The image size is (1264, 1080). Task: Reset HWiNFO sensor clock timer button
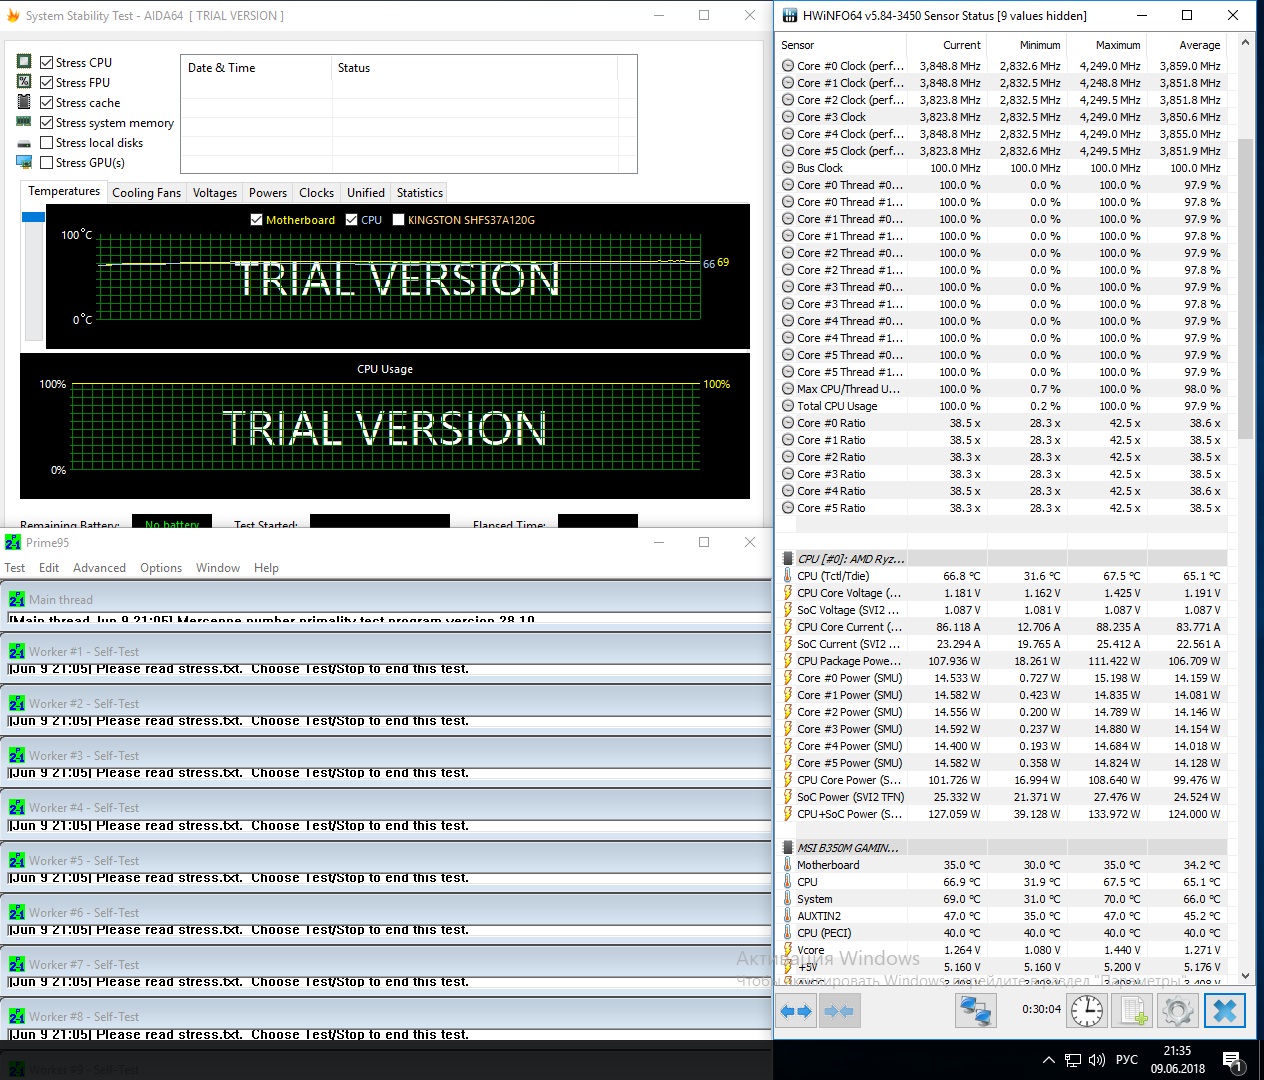[x=1087, y=1012]
